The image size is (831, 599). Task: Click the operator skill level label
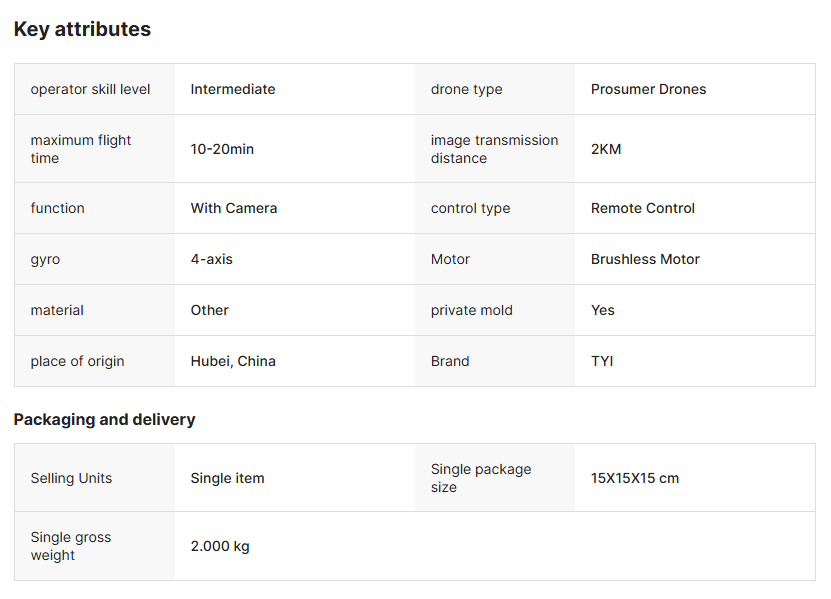pyautogui.click(x=90, y=89)
